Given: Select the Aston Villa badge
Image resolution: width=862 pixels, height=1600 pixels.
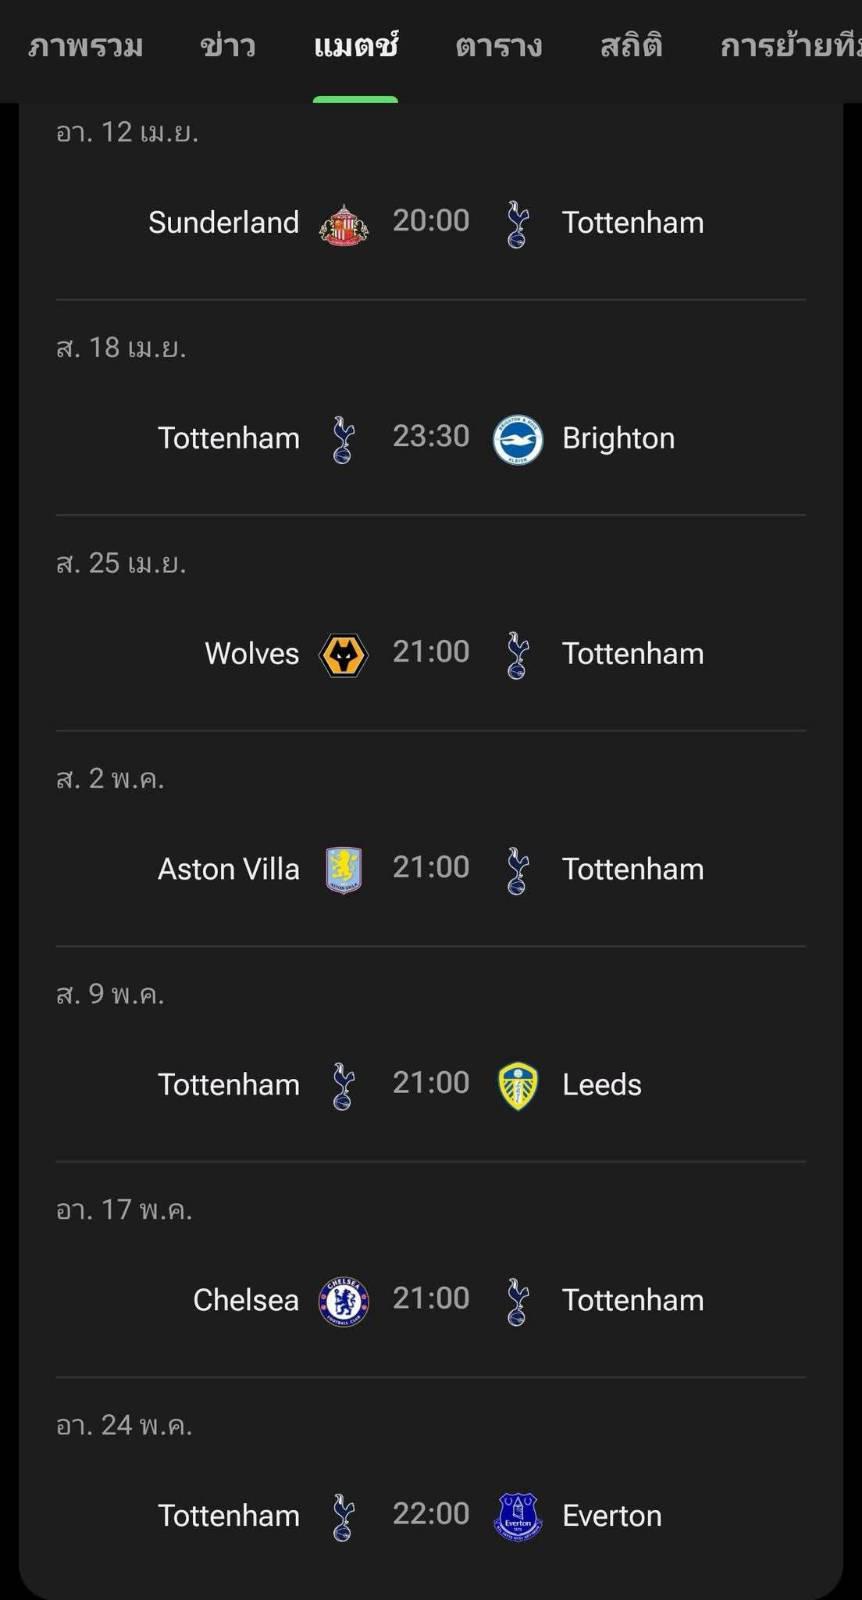Looking at the screenshot, I should pyautogui.click(x=343, y=870).
